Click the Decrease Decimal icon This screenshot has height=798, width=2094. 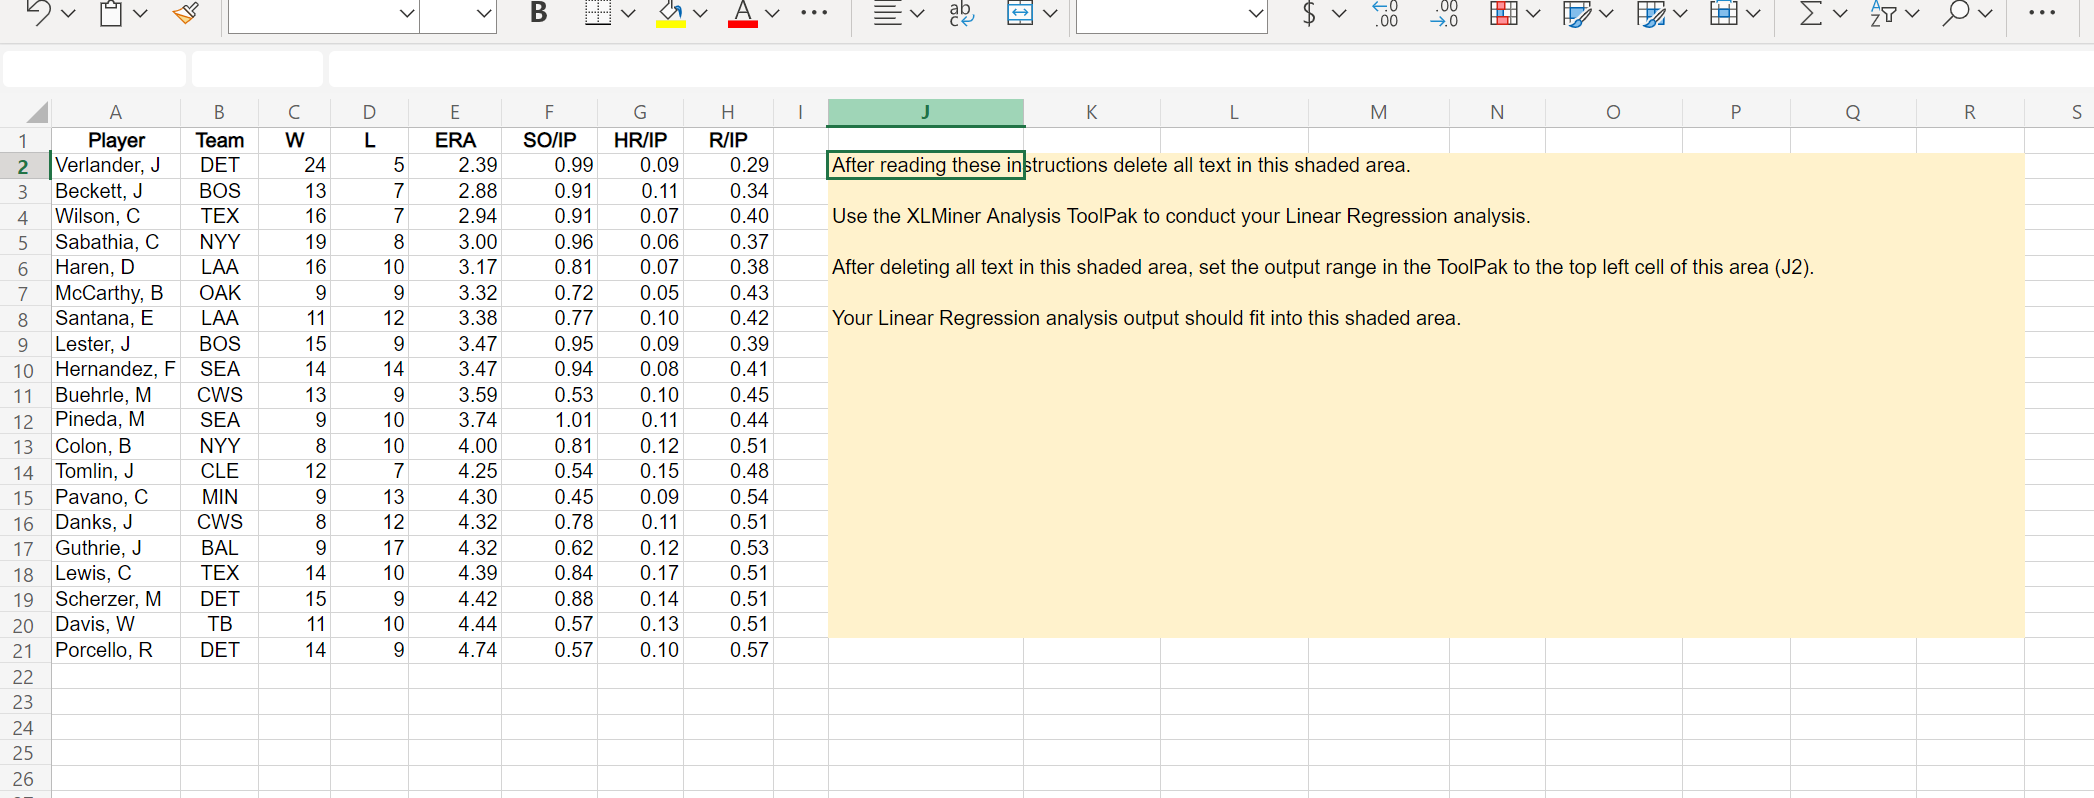1445,13
